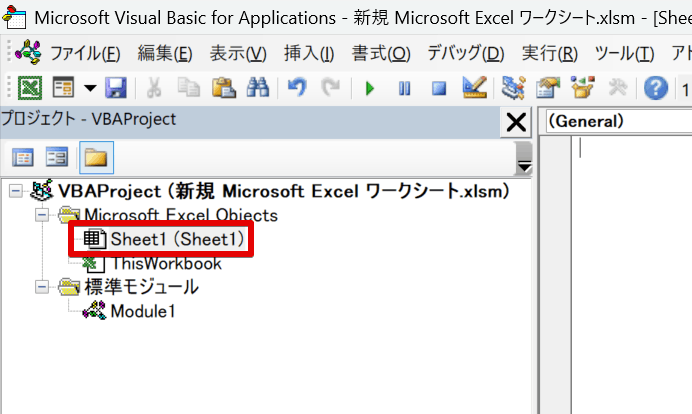This screenshot has width=692, height=414.
Task: Click the Redo arrow icon
Action: click(x=331, y=87)
